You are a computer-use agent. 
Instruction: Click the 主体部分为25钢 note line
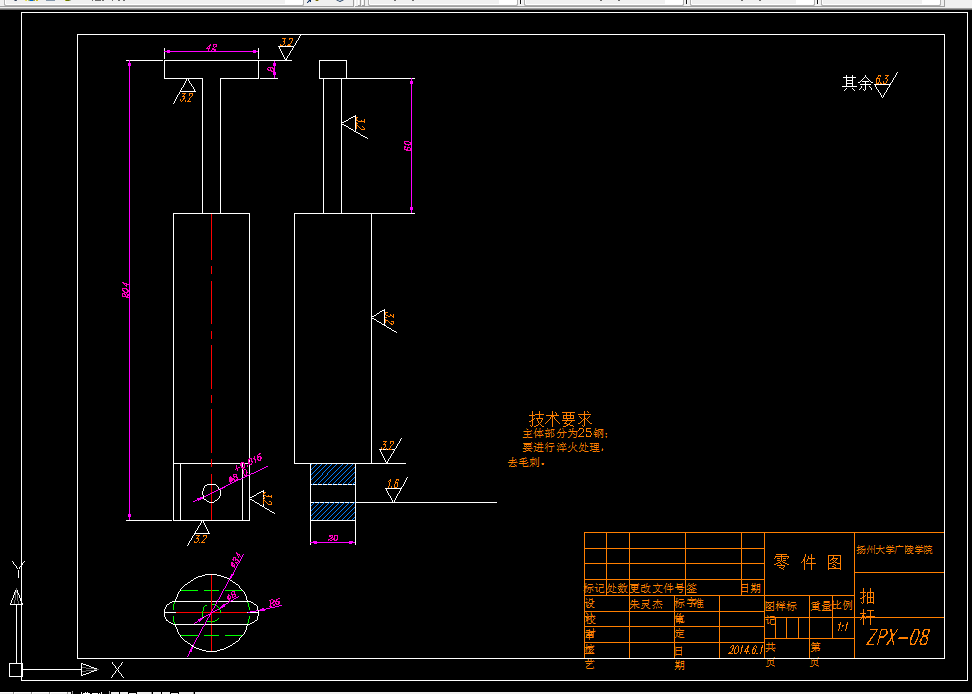tap(566, 433)
